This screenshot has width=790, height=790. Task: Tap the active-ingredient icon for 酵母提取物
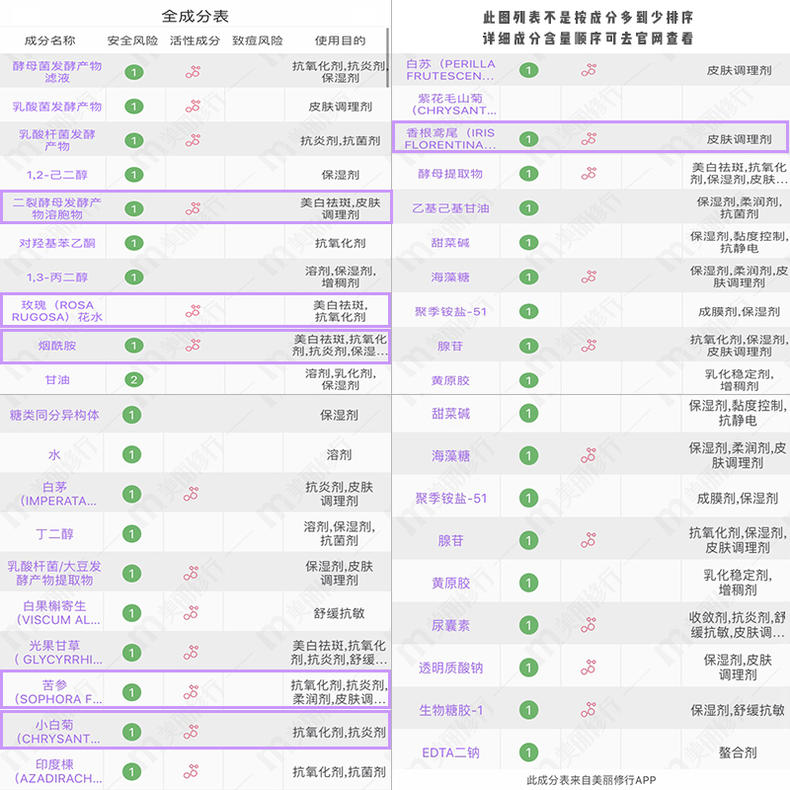coord(588,174)
